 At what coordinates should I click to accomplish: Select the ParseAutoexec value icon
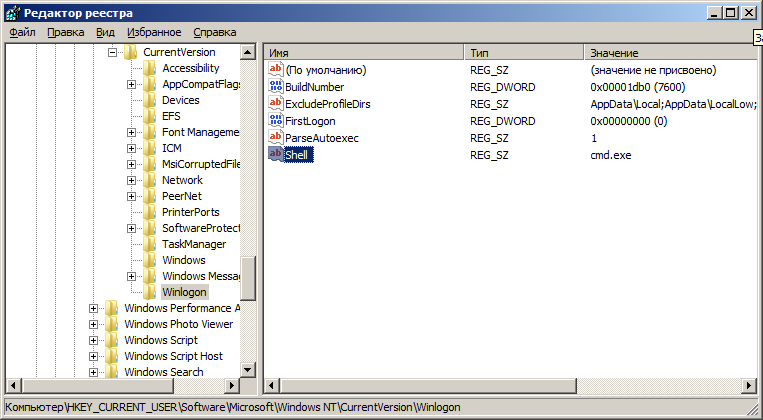276,137
